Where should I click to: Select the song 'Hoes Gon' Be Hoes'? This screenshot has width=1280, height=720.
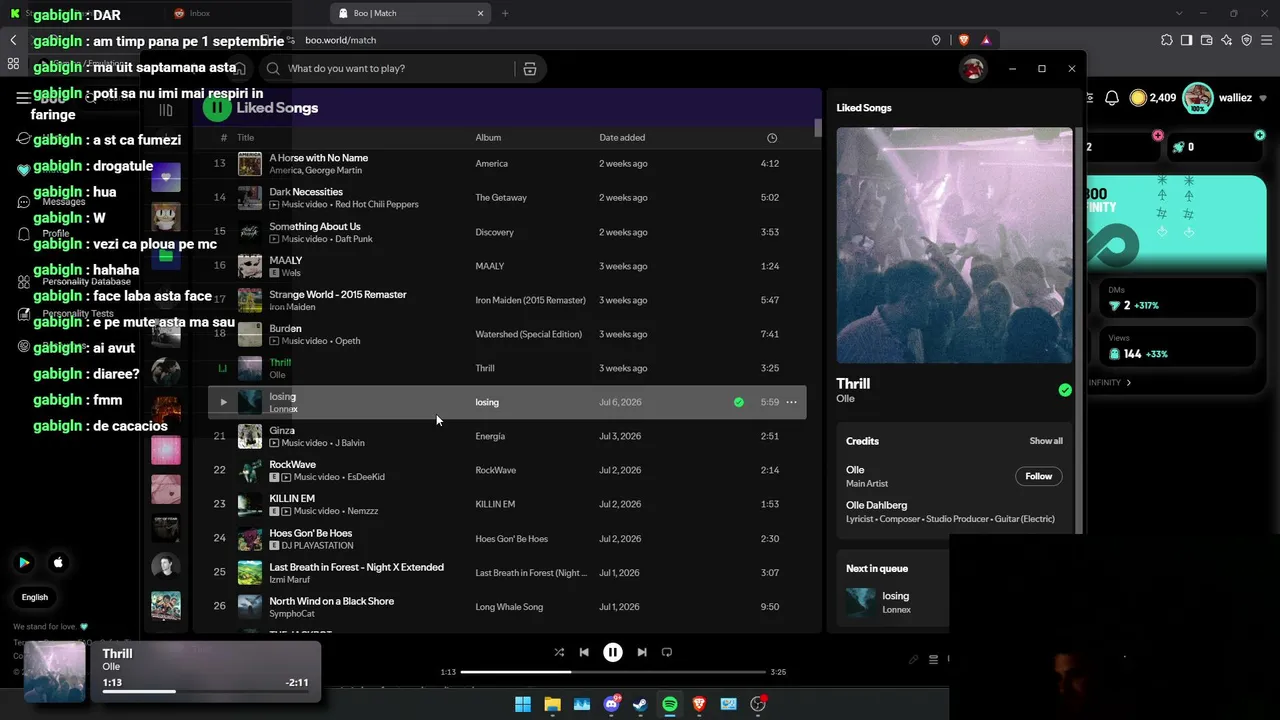click(x=311, y=533)
